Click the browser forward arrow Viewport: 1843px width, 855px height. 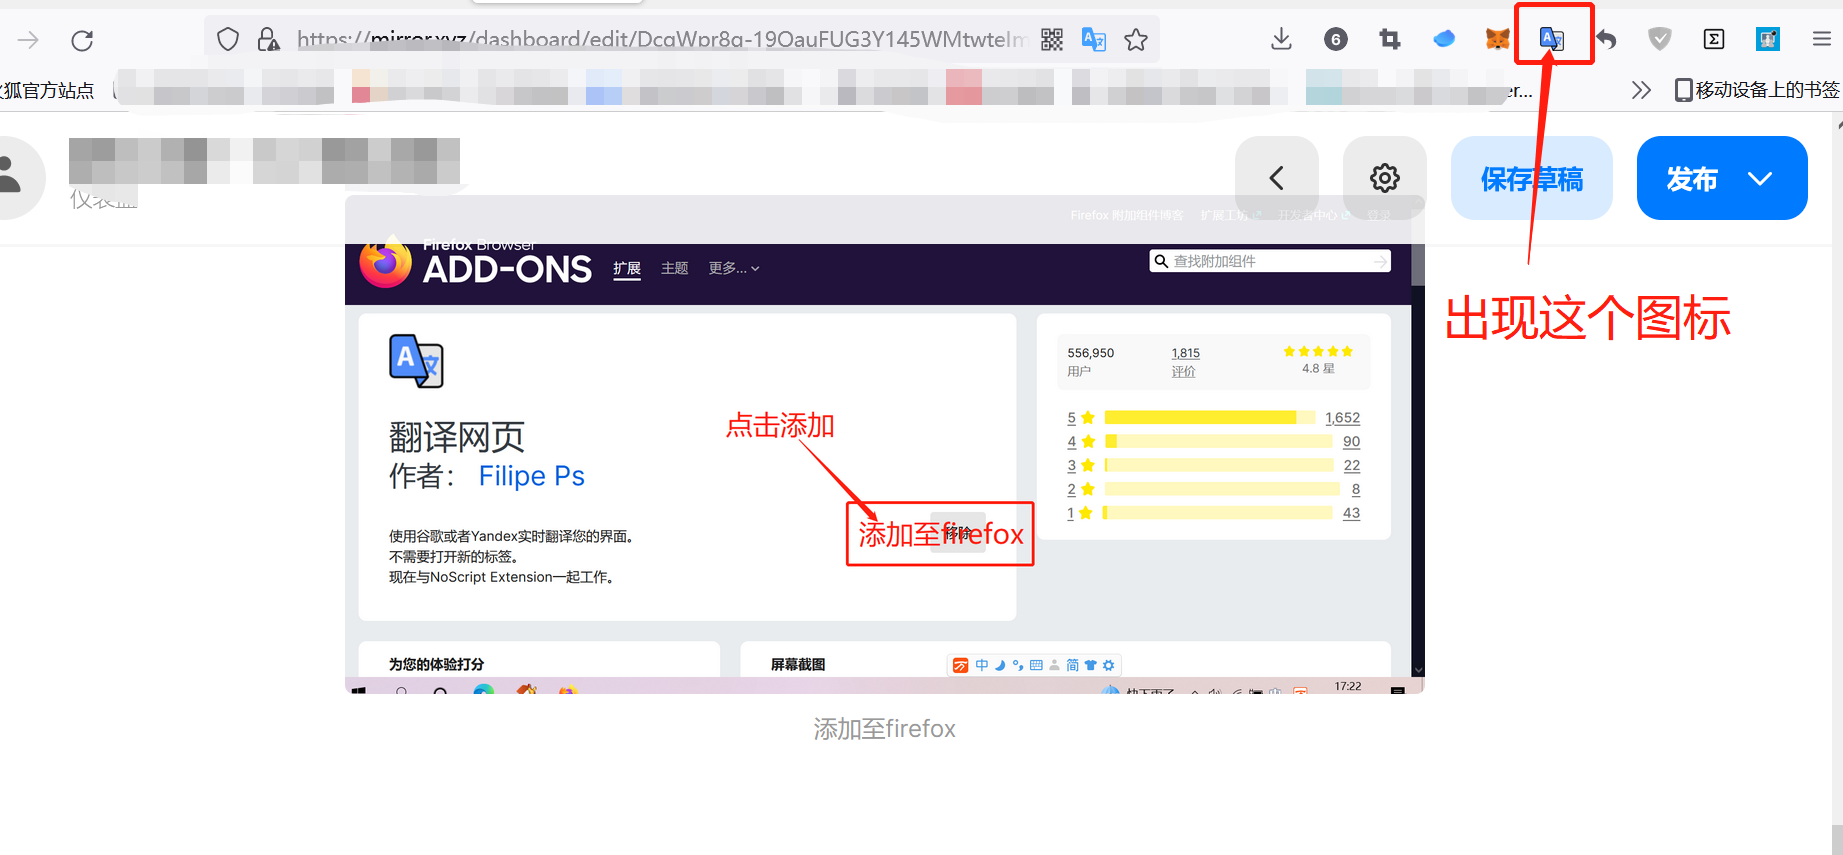[x=28, y=40]
